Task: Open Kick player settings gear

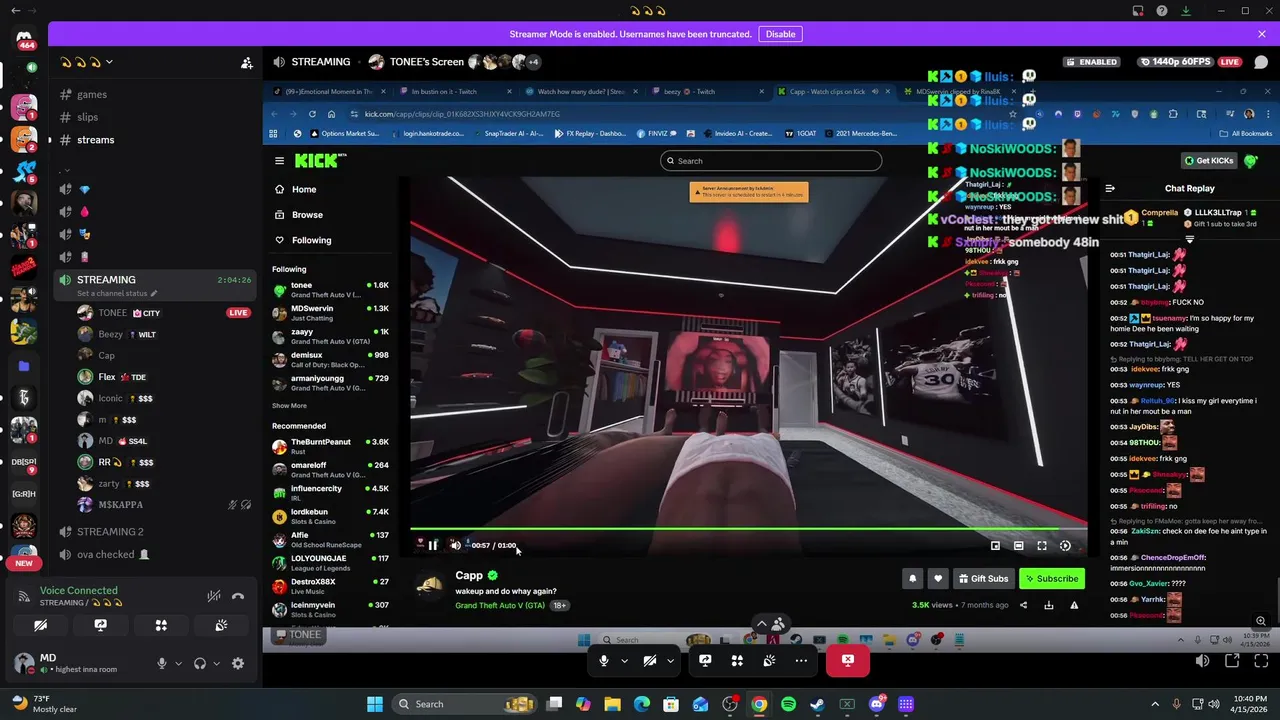Action: pos(1065,546)
